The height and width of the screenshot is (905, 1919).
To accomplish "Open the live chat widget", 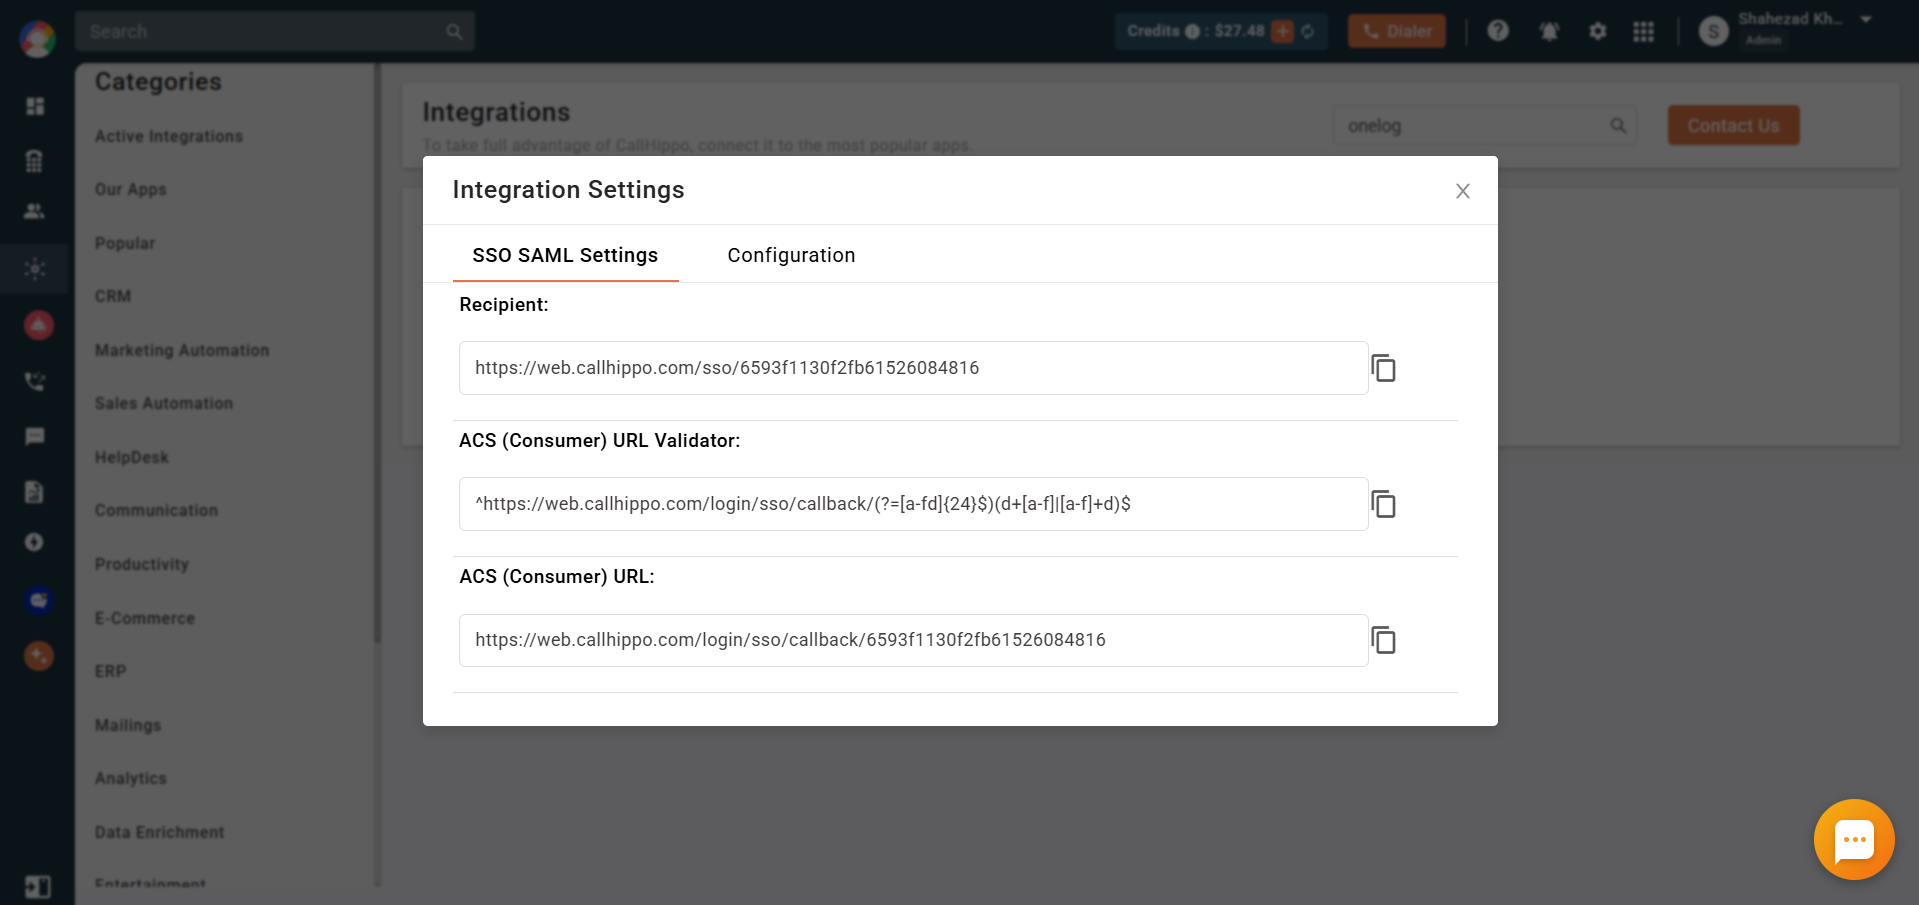I will click(1854, 840).
